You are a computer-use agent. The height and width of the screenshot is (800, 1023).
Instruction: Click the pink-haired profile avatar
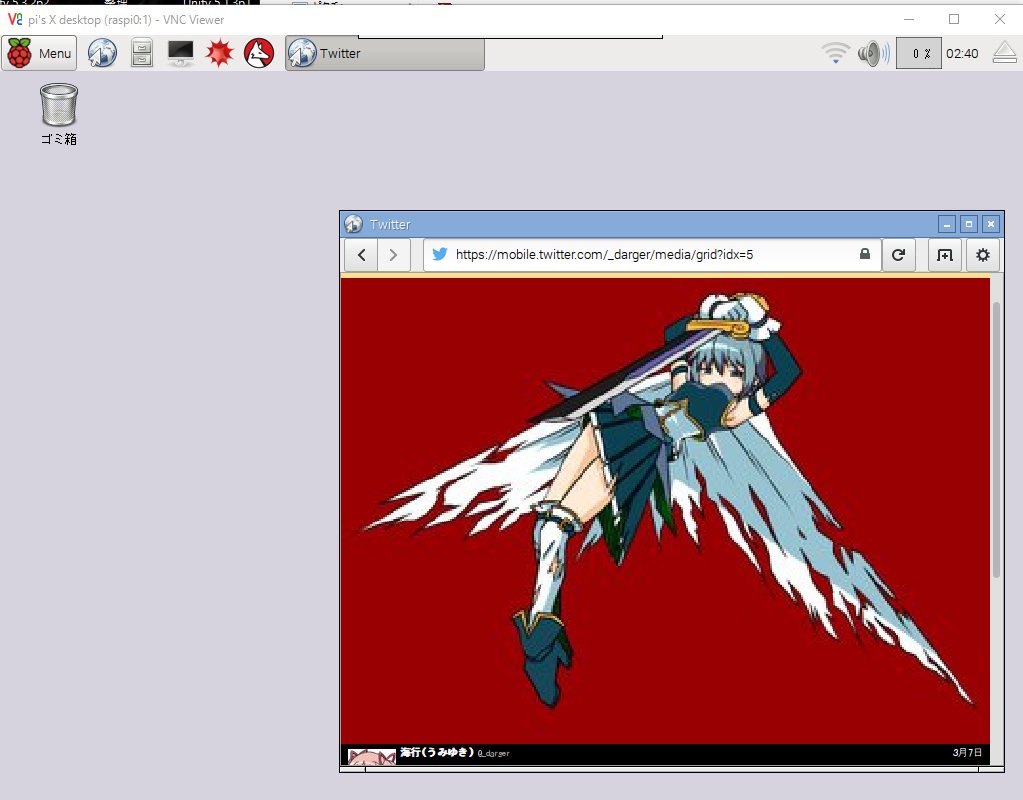pos(372,756)
